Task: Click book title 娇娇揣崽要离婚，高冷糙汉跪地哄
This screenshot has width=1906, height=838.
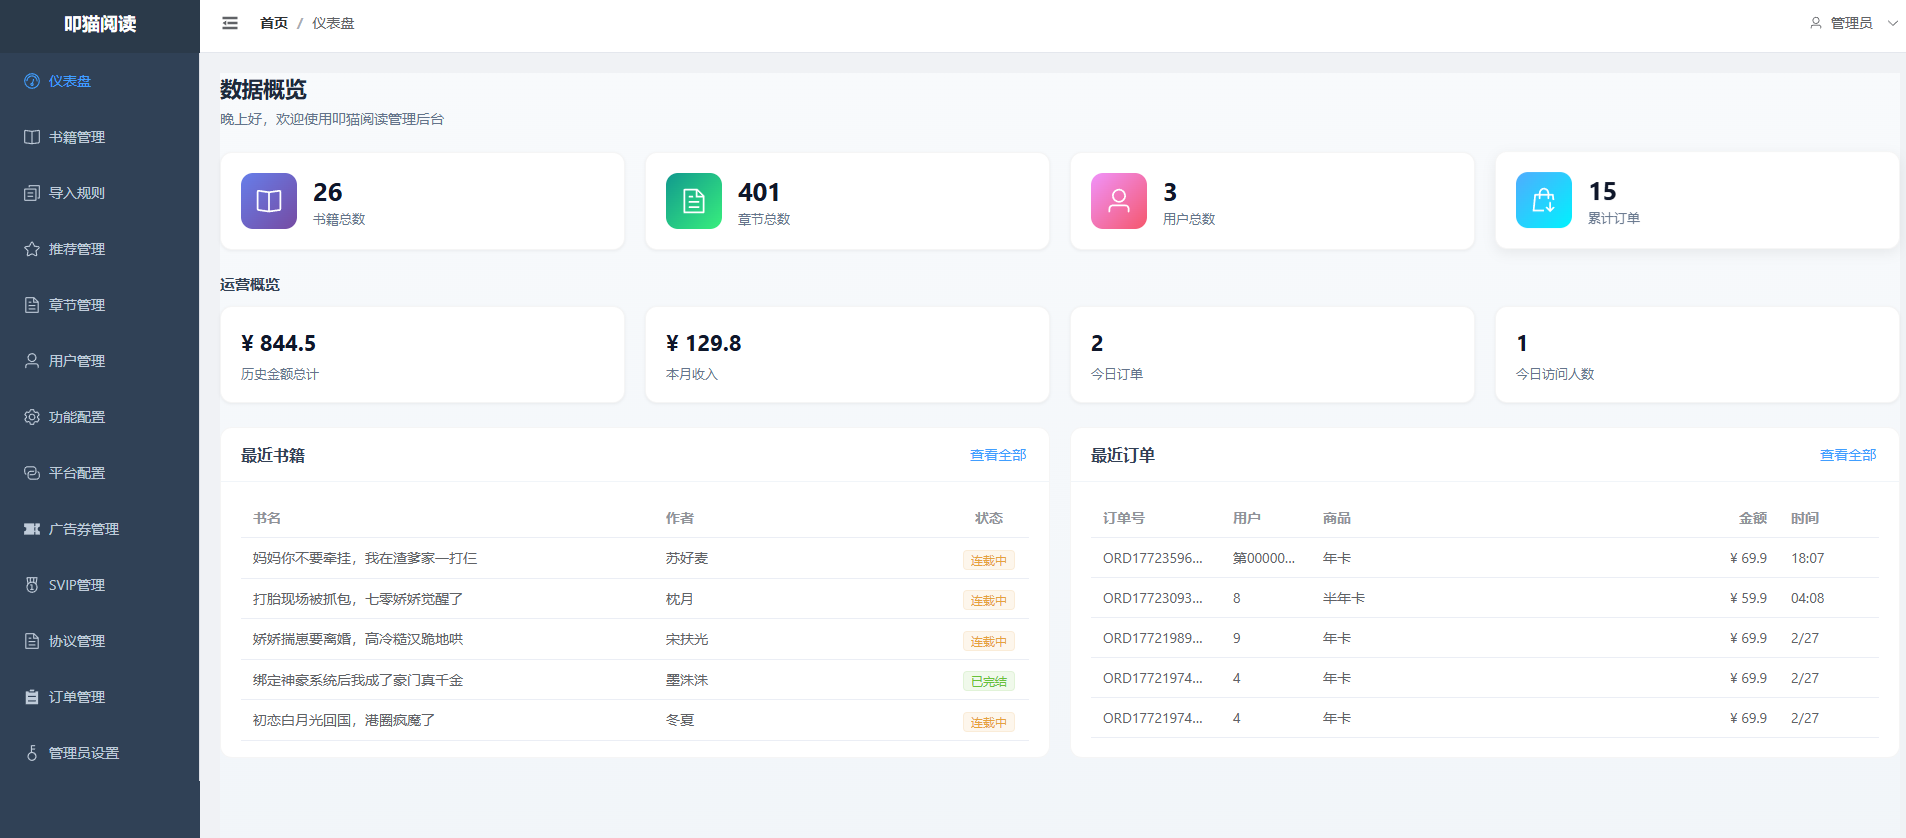Action: click(358, 639)
